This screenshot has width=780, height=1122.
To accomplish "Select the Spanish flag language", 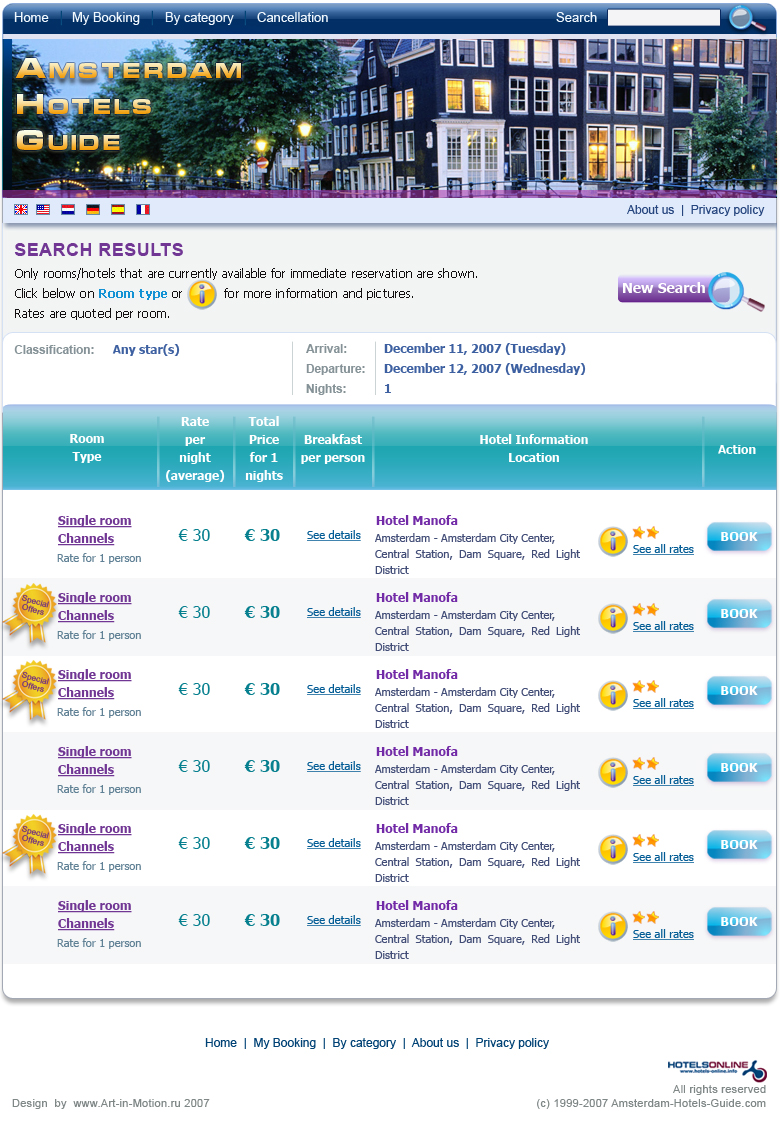I will tap(118, 210).
